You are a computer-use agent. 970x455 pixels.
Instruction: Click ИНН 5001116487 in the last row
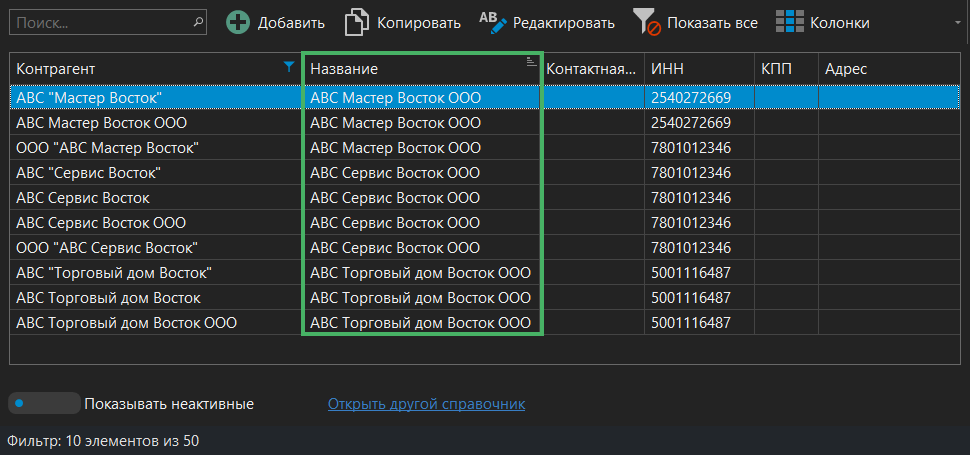[x=691, y=323]
